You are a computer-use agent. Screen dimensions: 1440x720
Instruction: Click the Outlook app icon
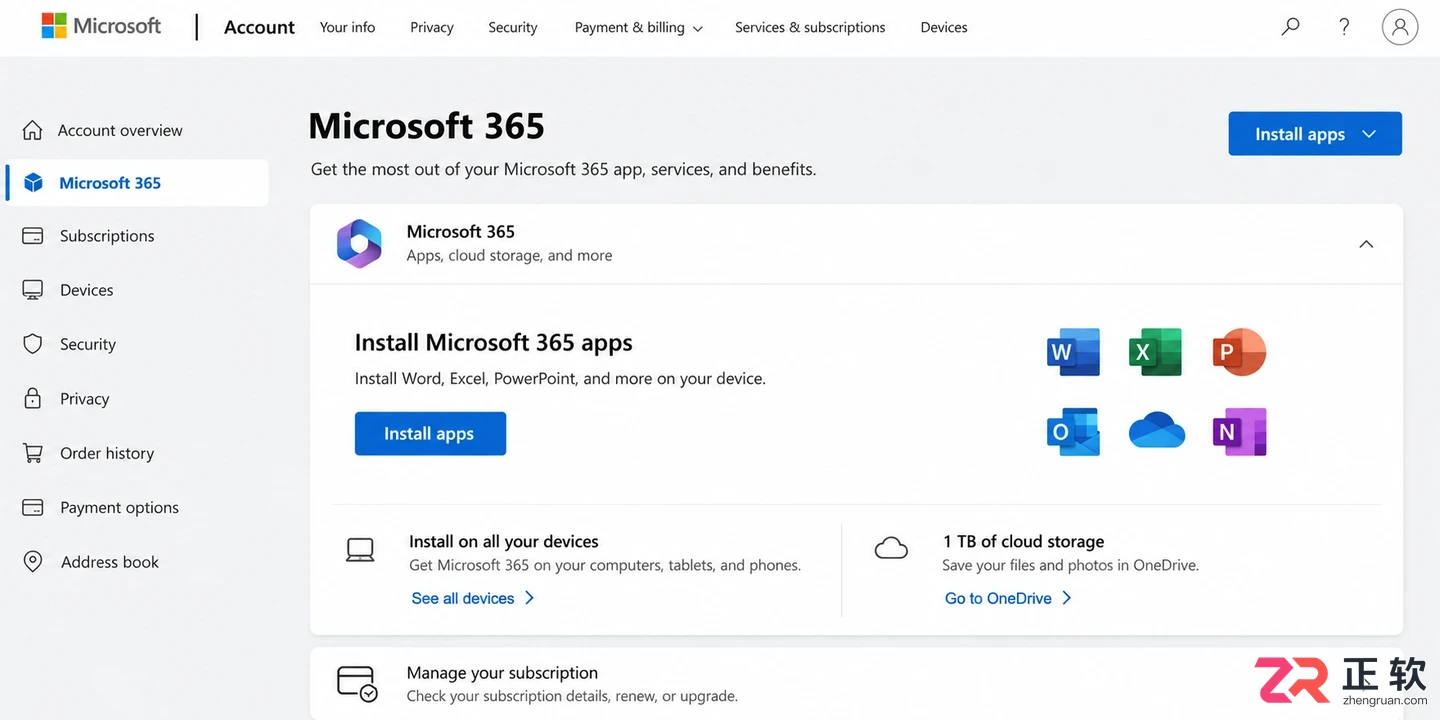[1073, 432]
